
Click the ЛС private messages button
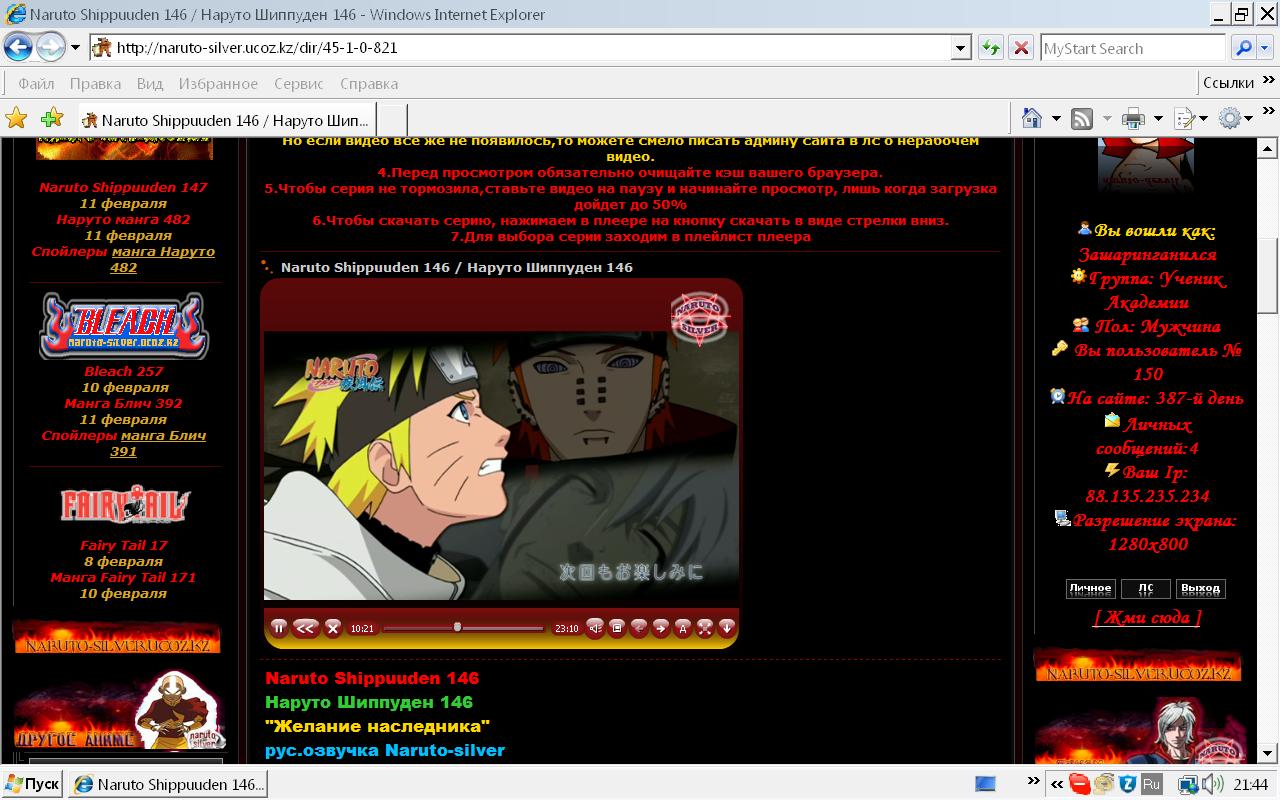coord(1146,589)
